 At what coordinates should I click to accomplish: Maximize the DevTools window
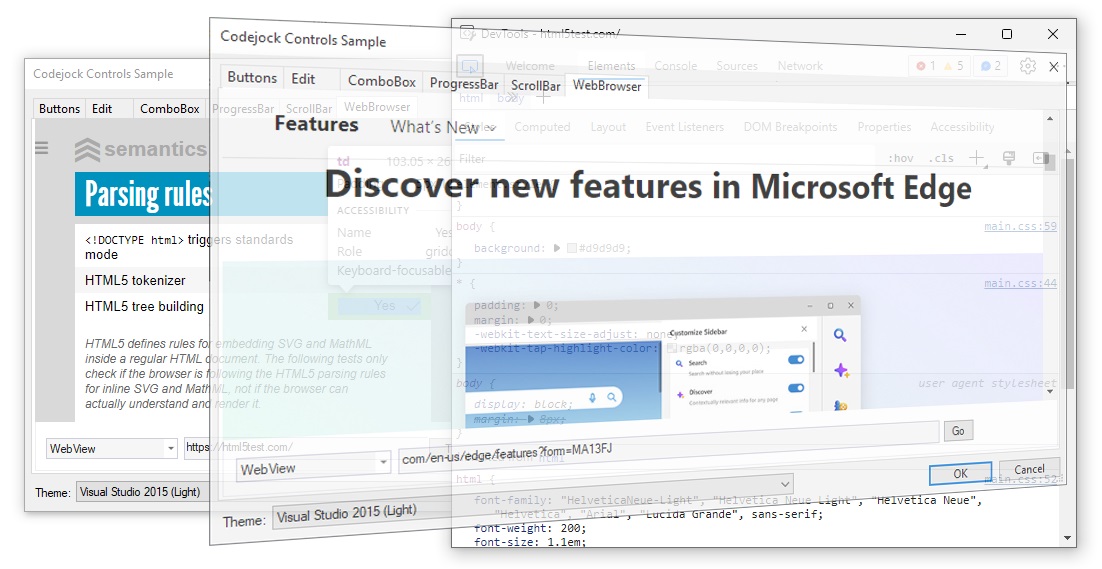click(x=1006, y=34)
